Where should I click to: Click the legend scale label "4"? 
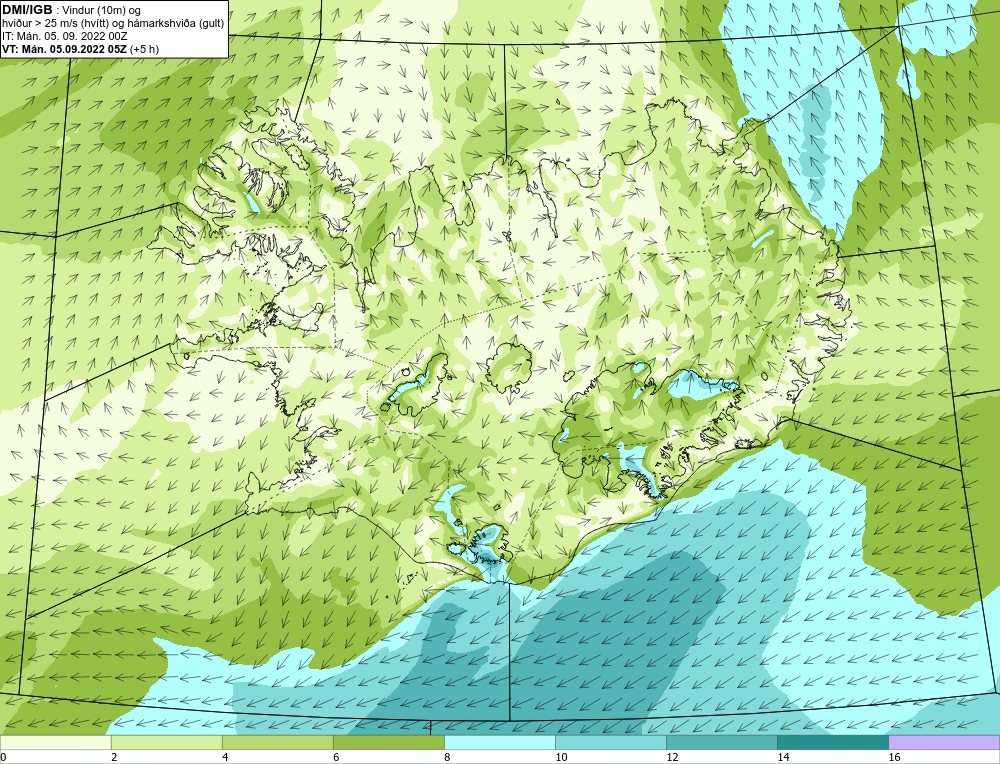[x=226, y=757]
